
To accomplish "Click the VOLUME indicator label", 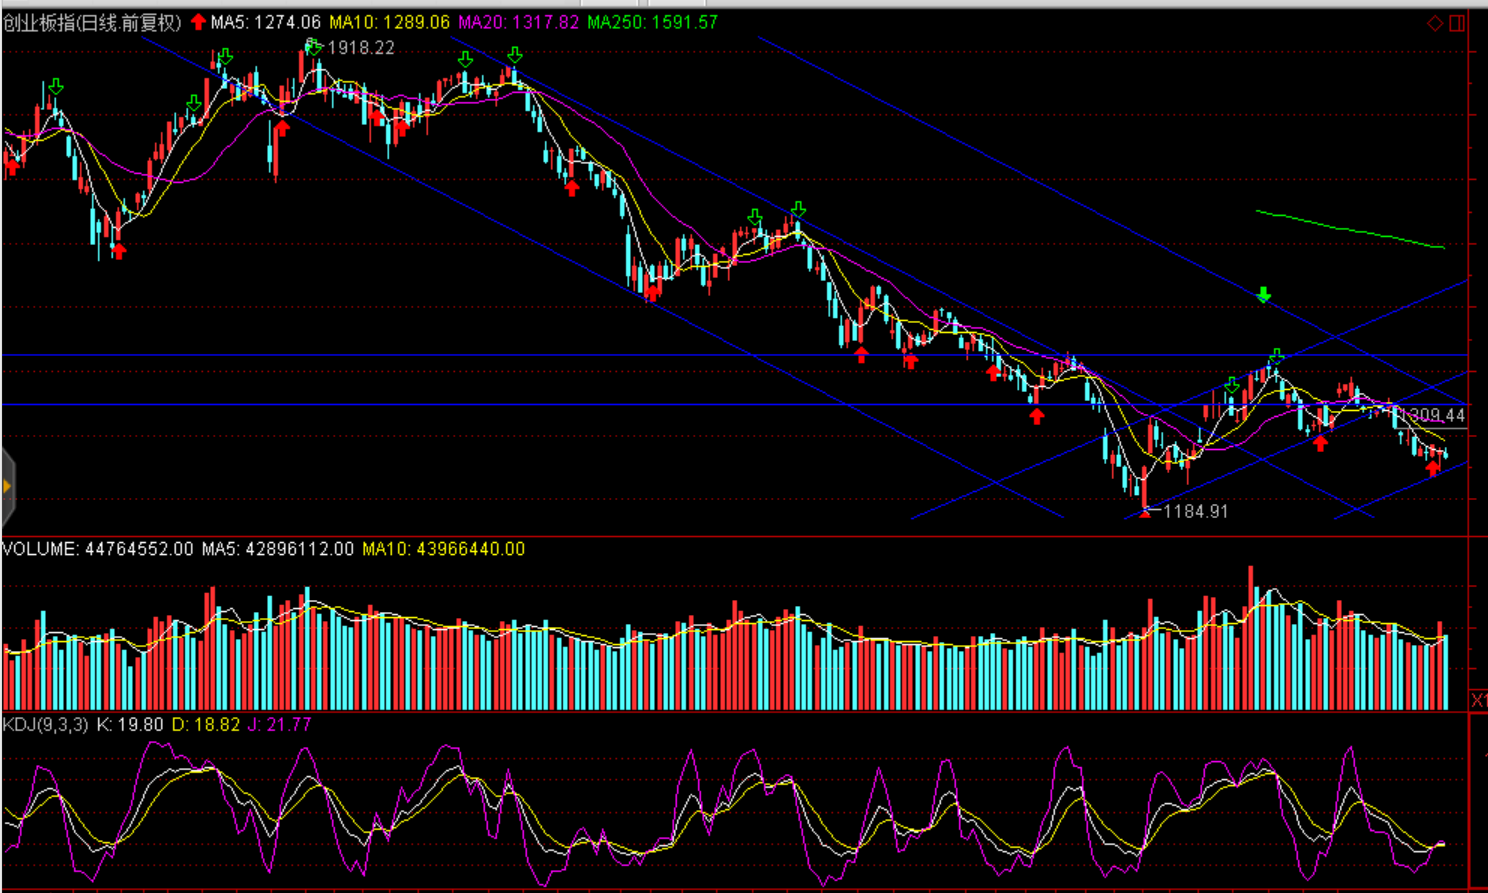I will pos(98,549).
